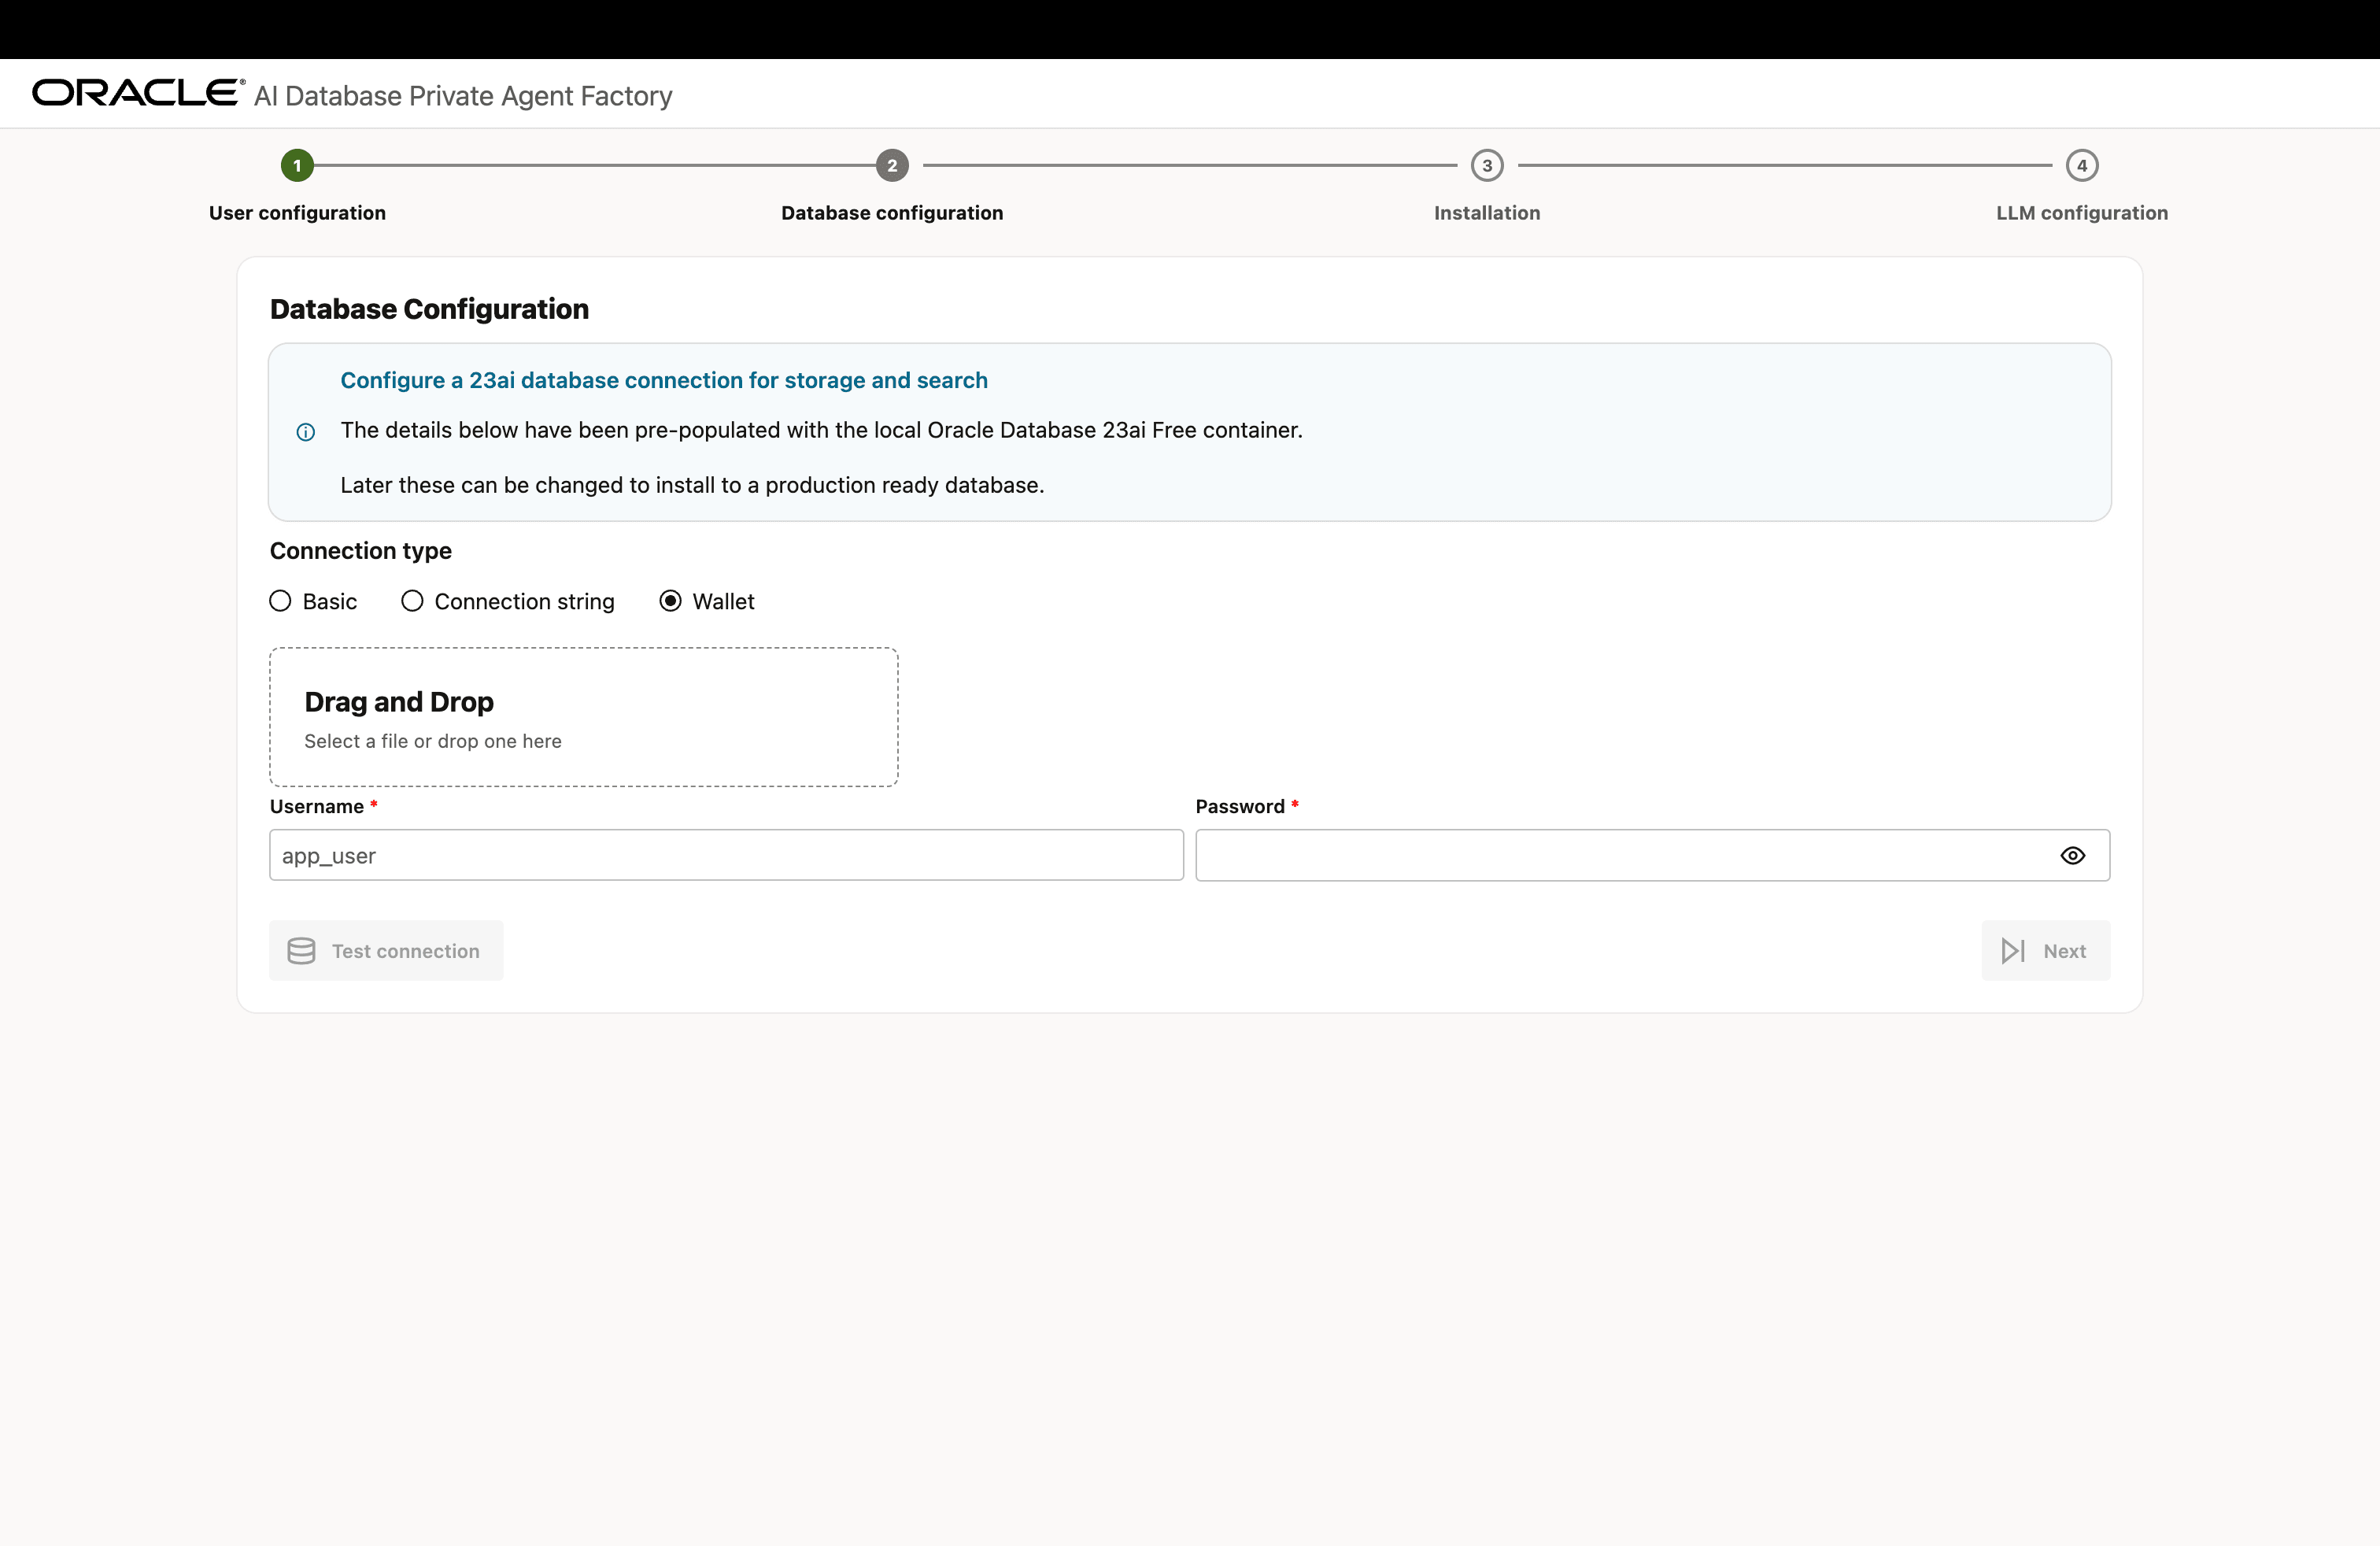Select the Basic connection type
Image resolution: width=2380 pixels, height=1546 pixels.
click(x=279, y=601)
